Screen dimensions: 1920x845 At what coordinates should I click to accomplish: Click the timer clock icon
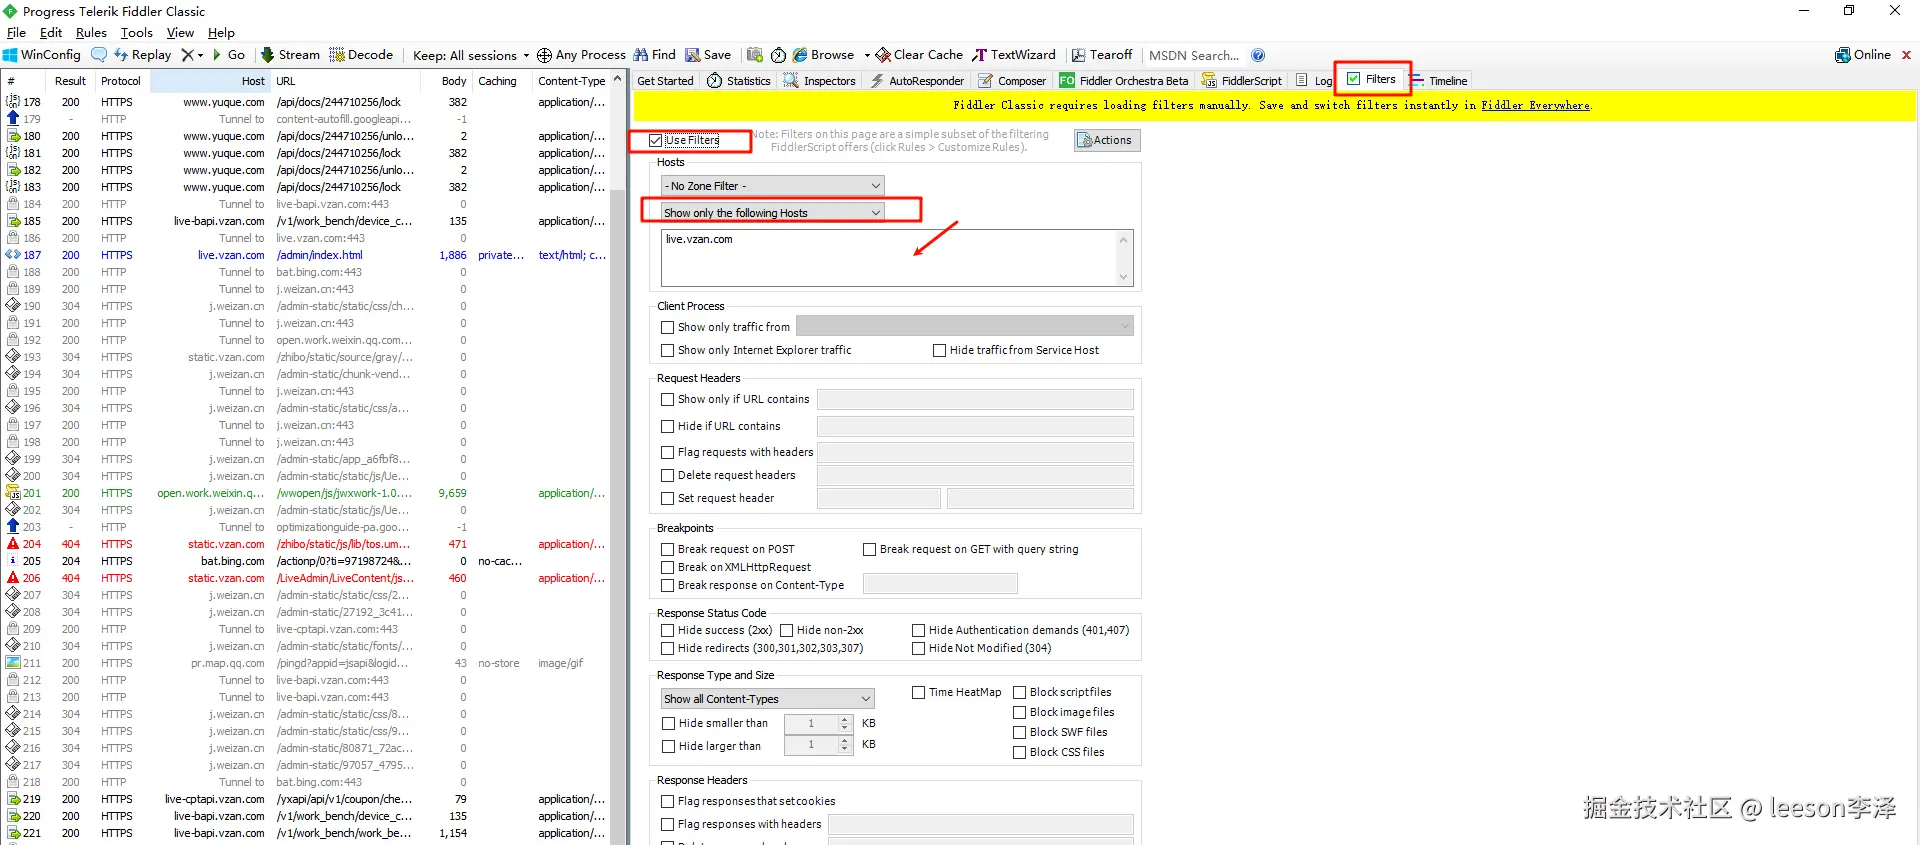pos(779,55)
